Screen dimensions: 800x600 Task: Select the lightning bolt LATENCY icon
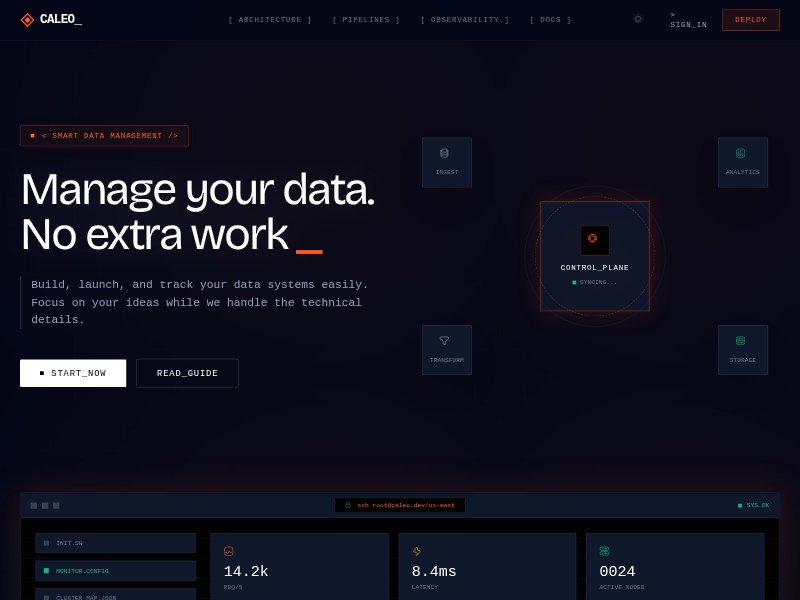(416, 551)
